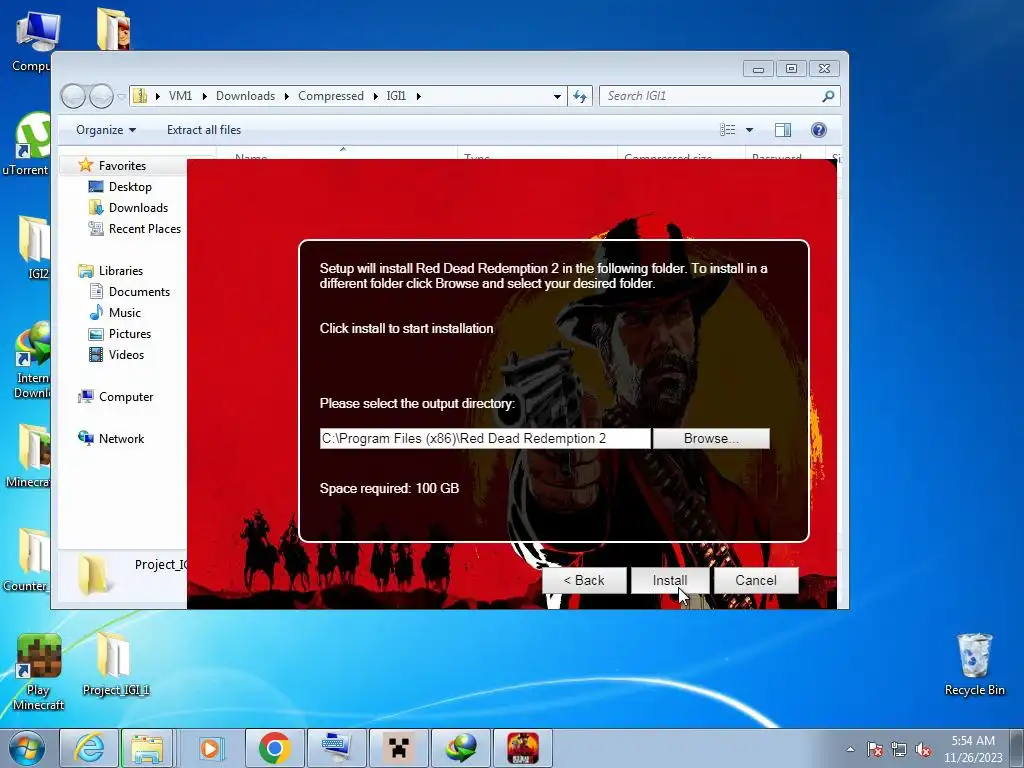1024x768 pixels.
Task: Open the recent pages dropdown arrow
Action: pyautogui.click(x=121, y=97)
